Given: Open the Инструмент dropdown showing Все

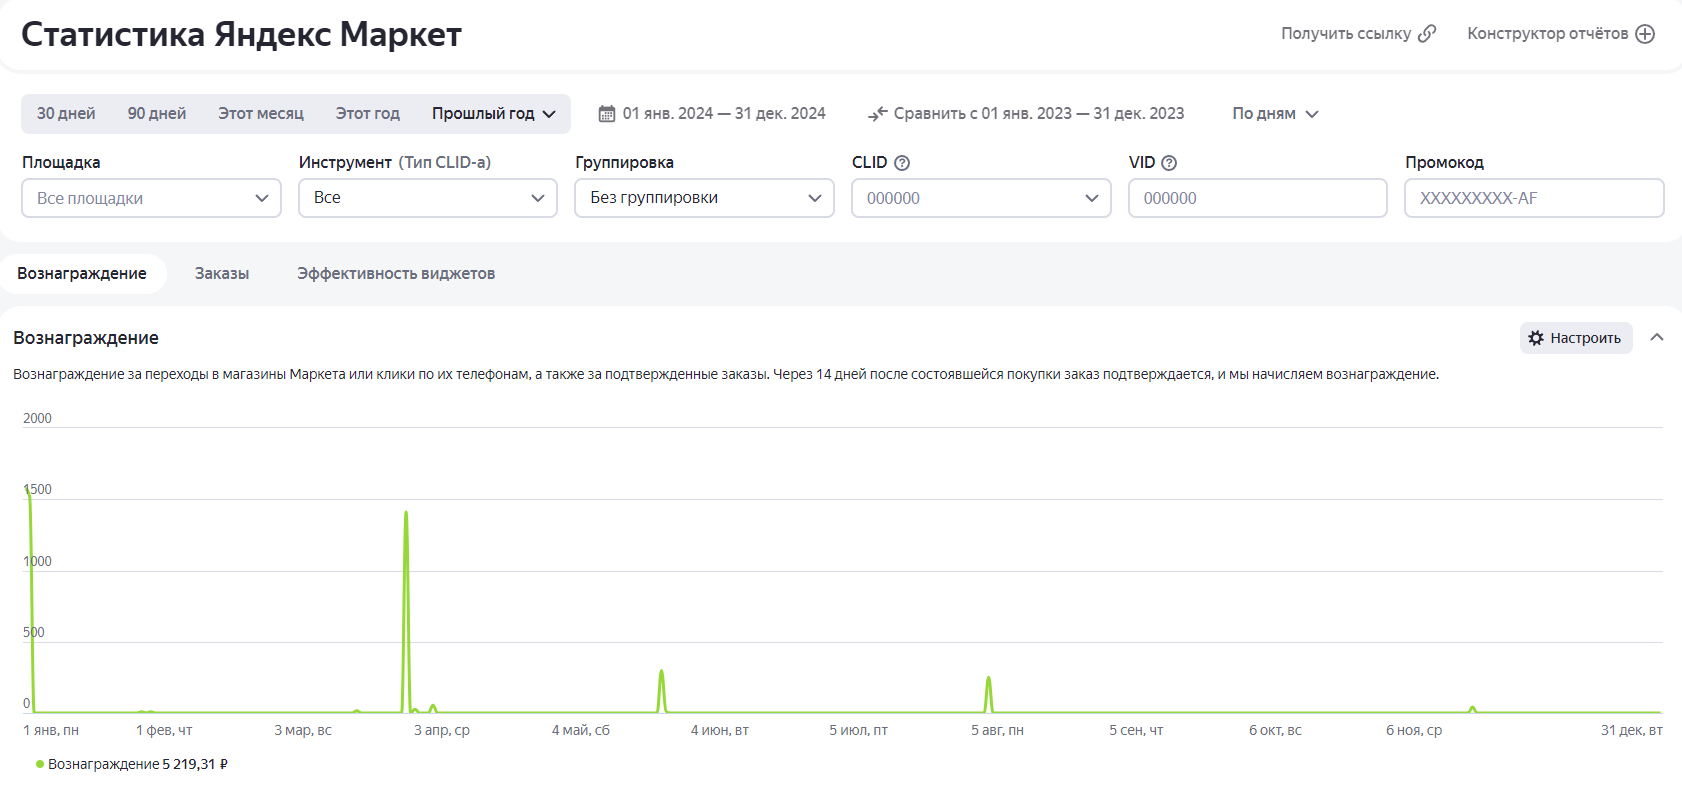Looking at the screenshot, I should (428, 198).
